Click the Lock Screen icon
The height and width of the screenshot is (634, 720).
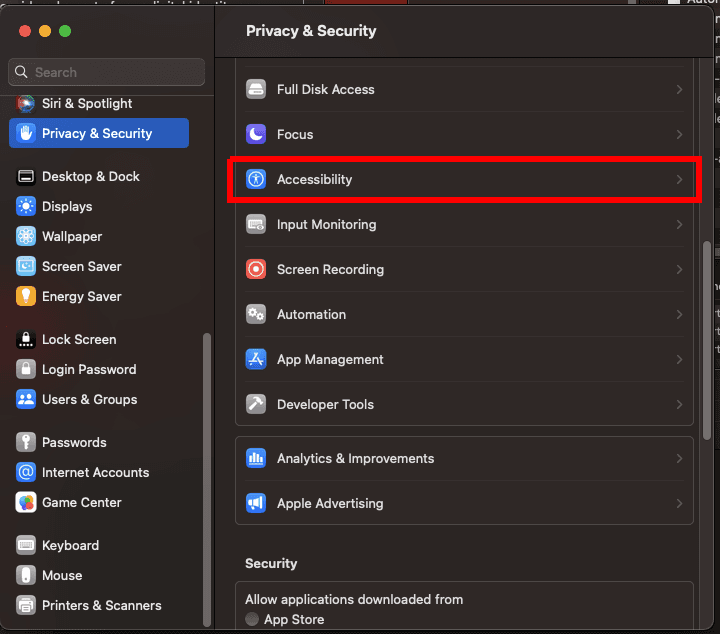click(x=26, y=339)
